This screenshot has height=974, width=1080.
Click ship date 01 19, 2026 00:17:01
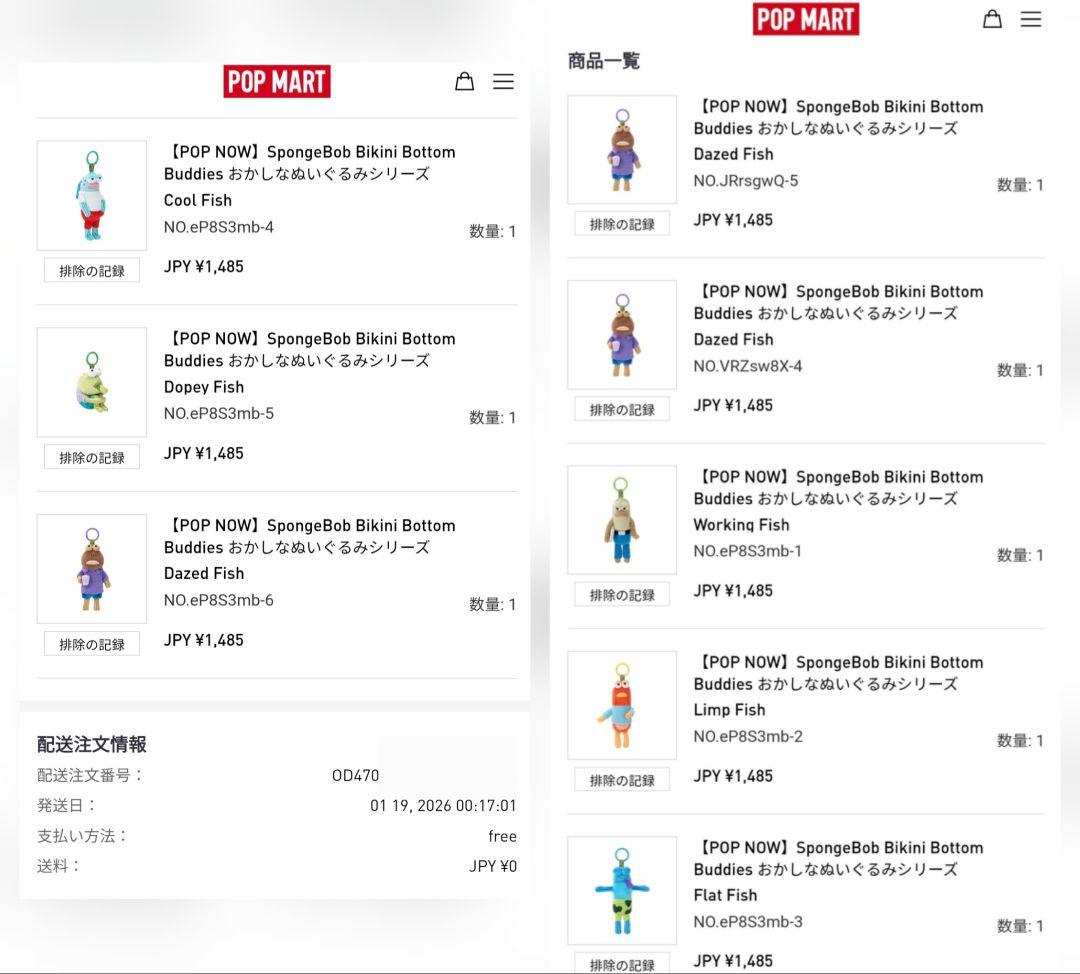(443, 805)
